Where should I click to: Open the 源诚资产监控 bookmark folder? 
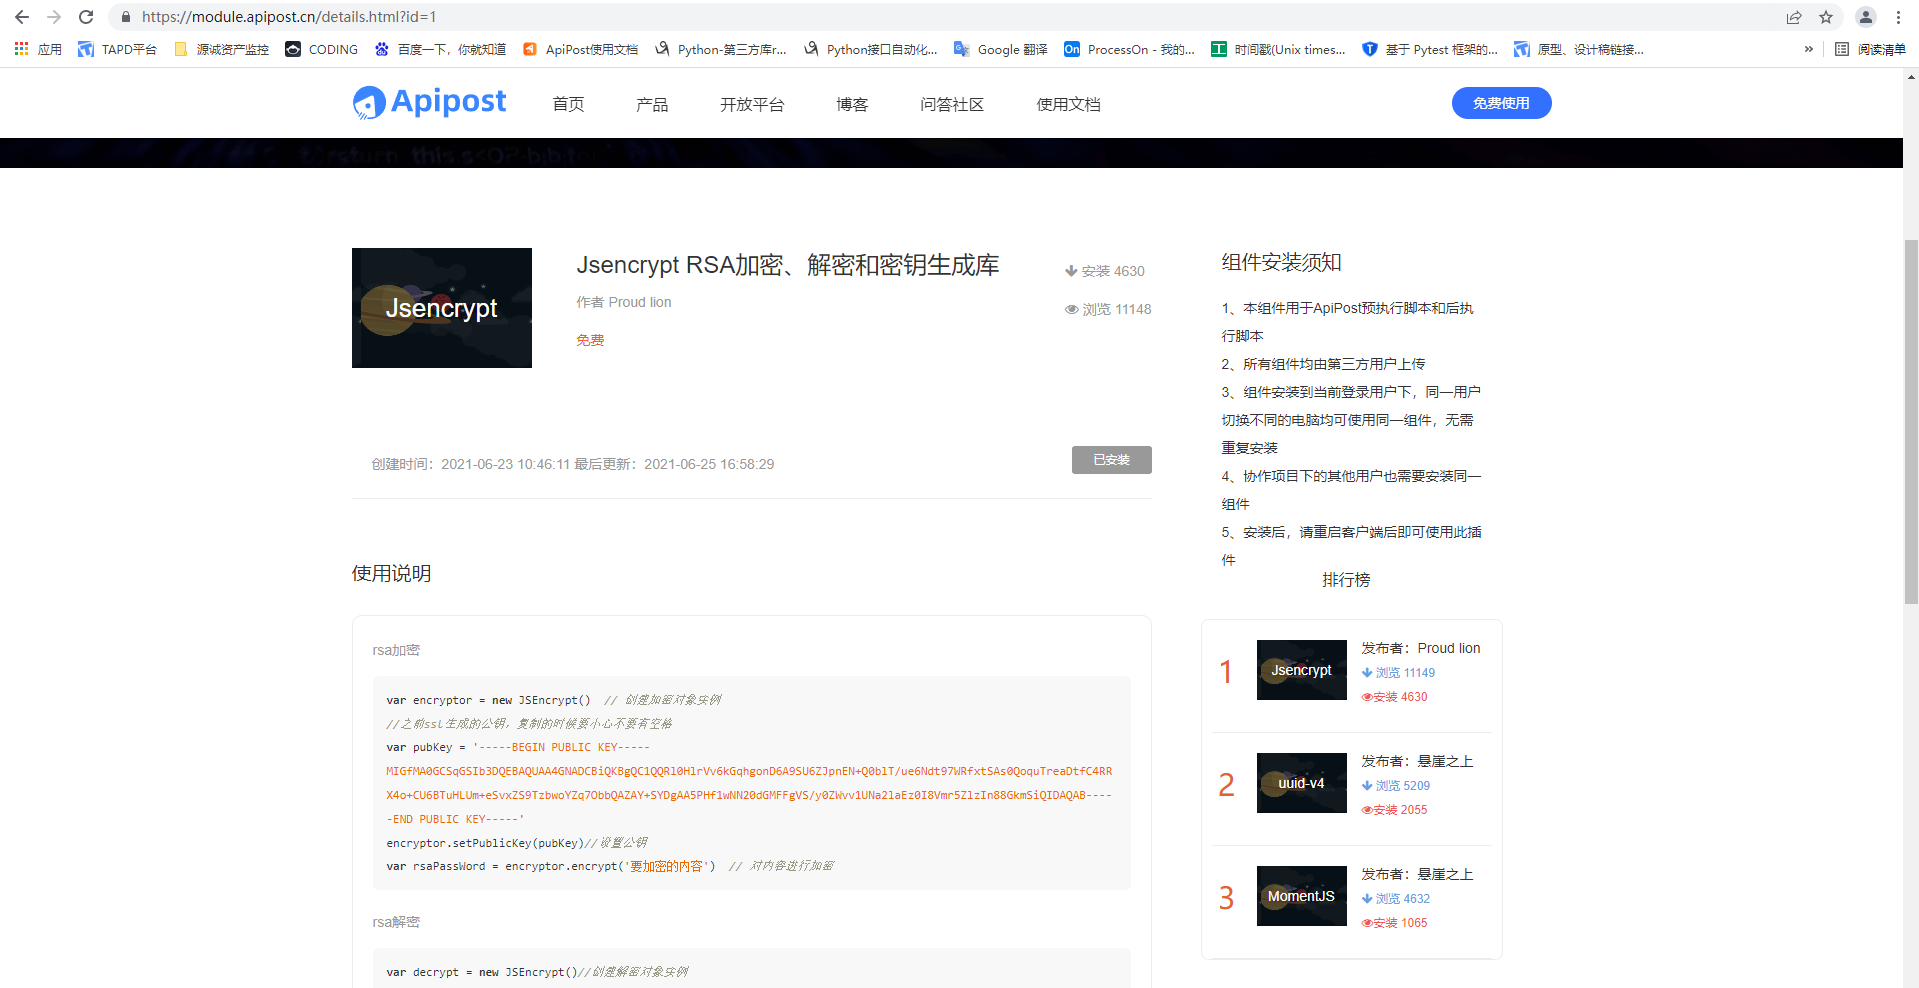coord(221,49)
